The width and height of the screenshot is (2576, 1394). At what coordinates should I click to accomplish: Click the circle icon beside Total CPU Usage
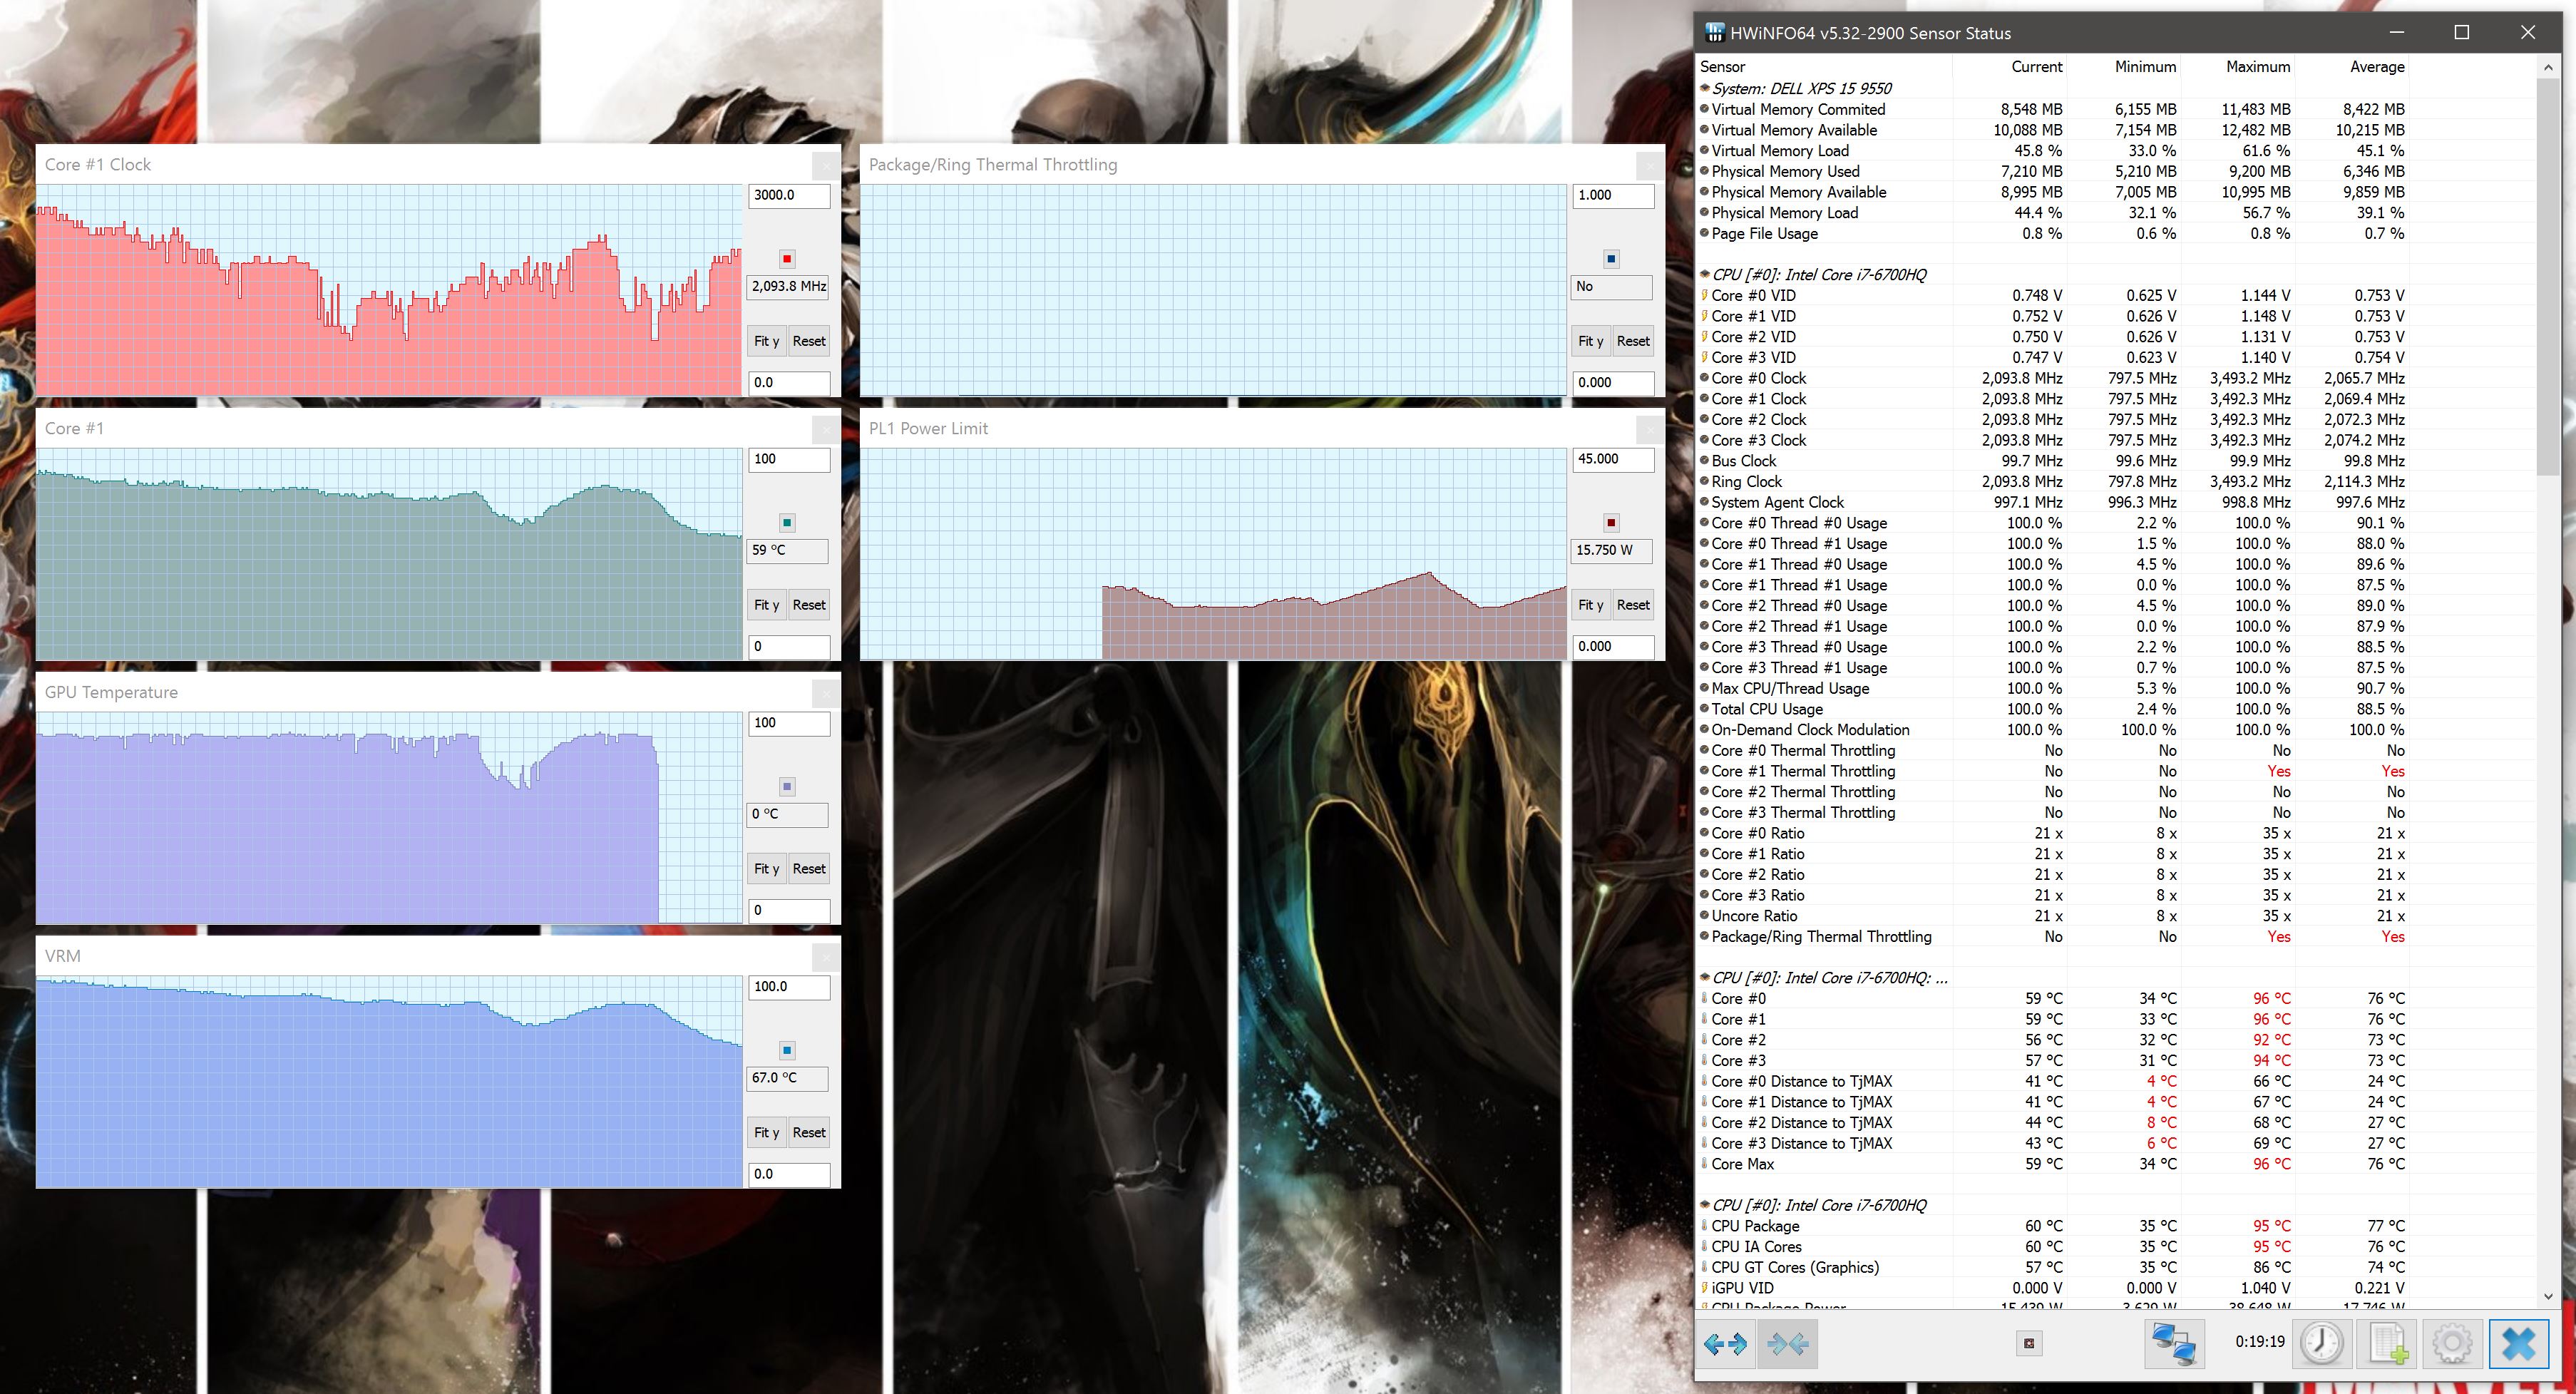pos(1704,708)
